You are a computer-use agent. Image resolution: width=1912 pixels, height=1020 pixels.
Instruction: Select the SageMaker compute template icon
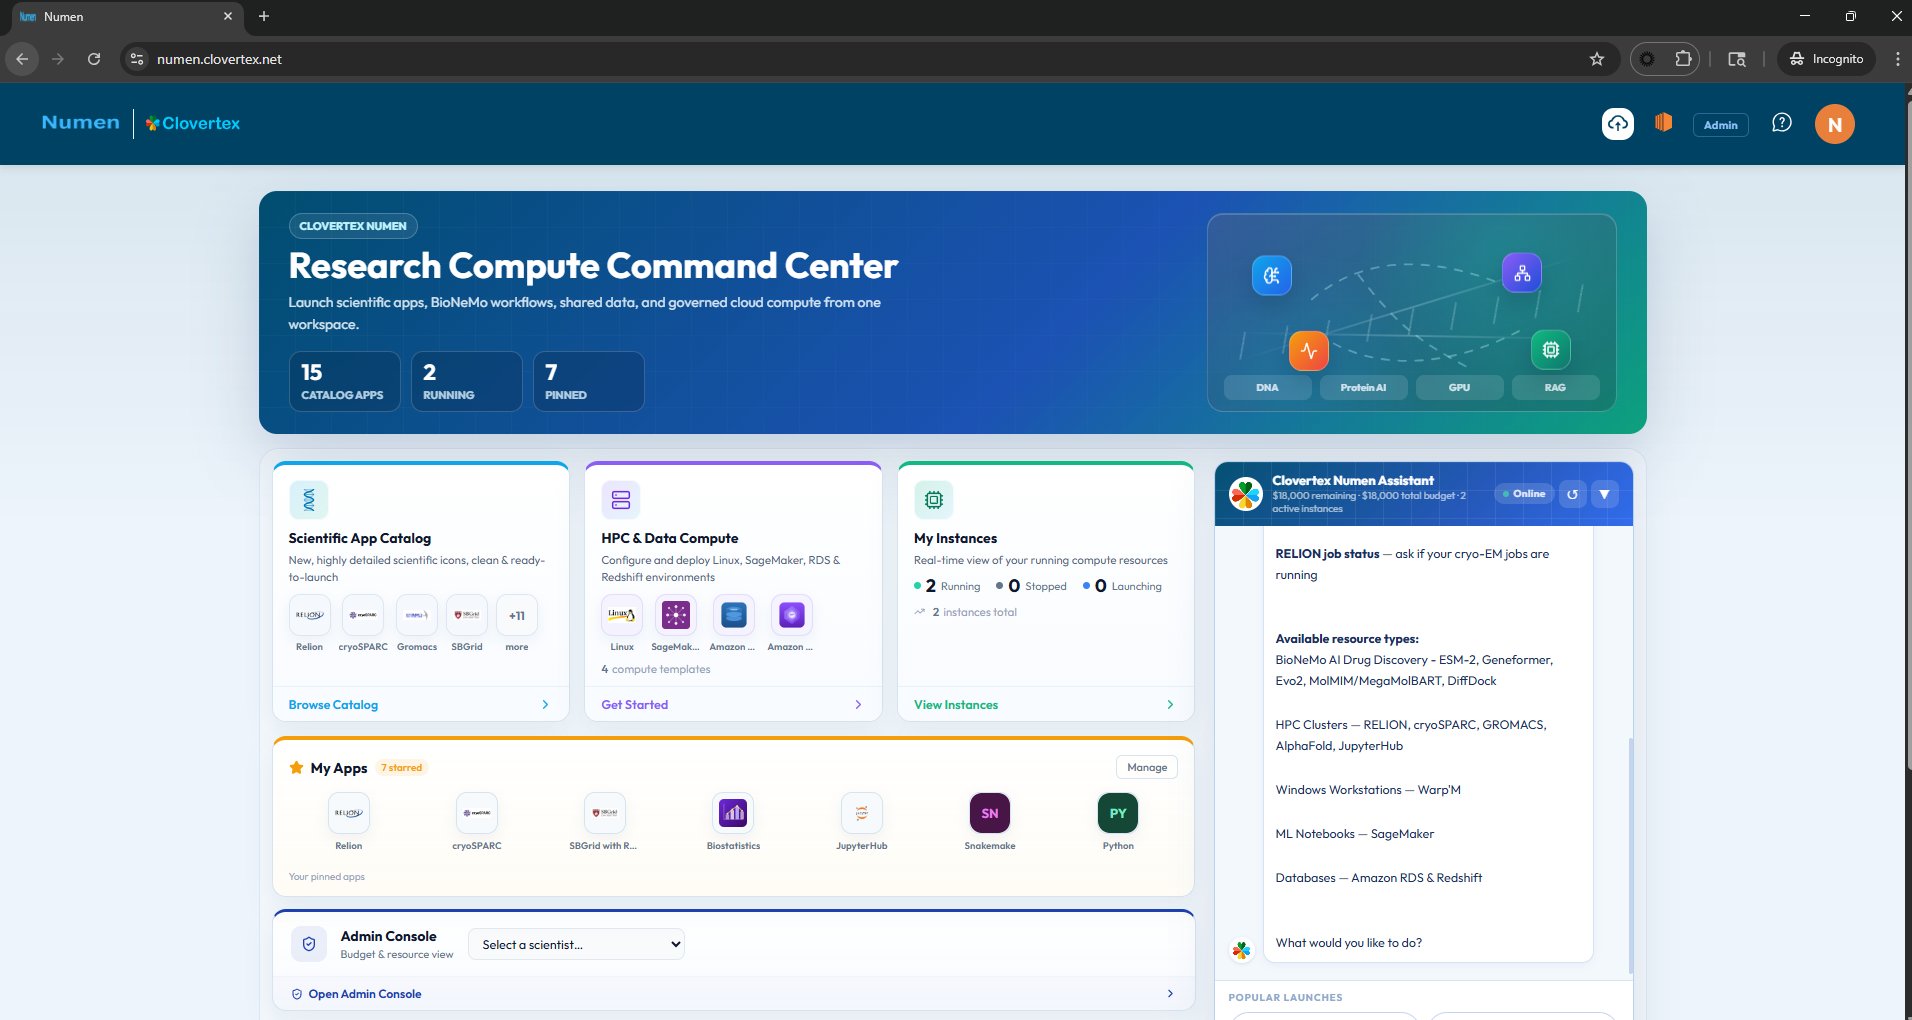(x=676, y=615)
